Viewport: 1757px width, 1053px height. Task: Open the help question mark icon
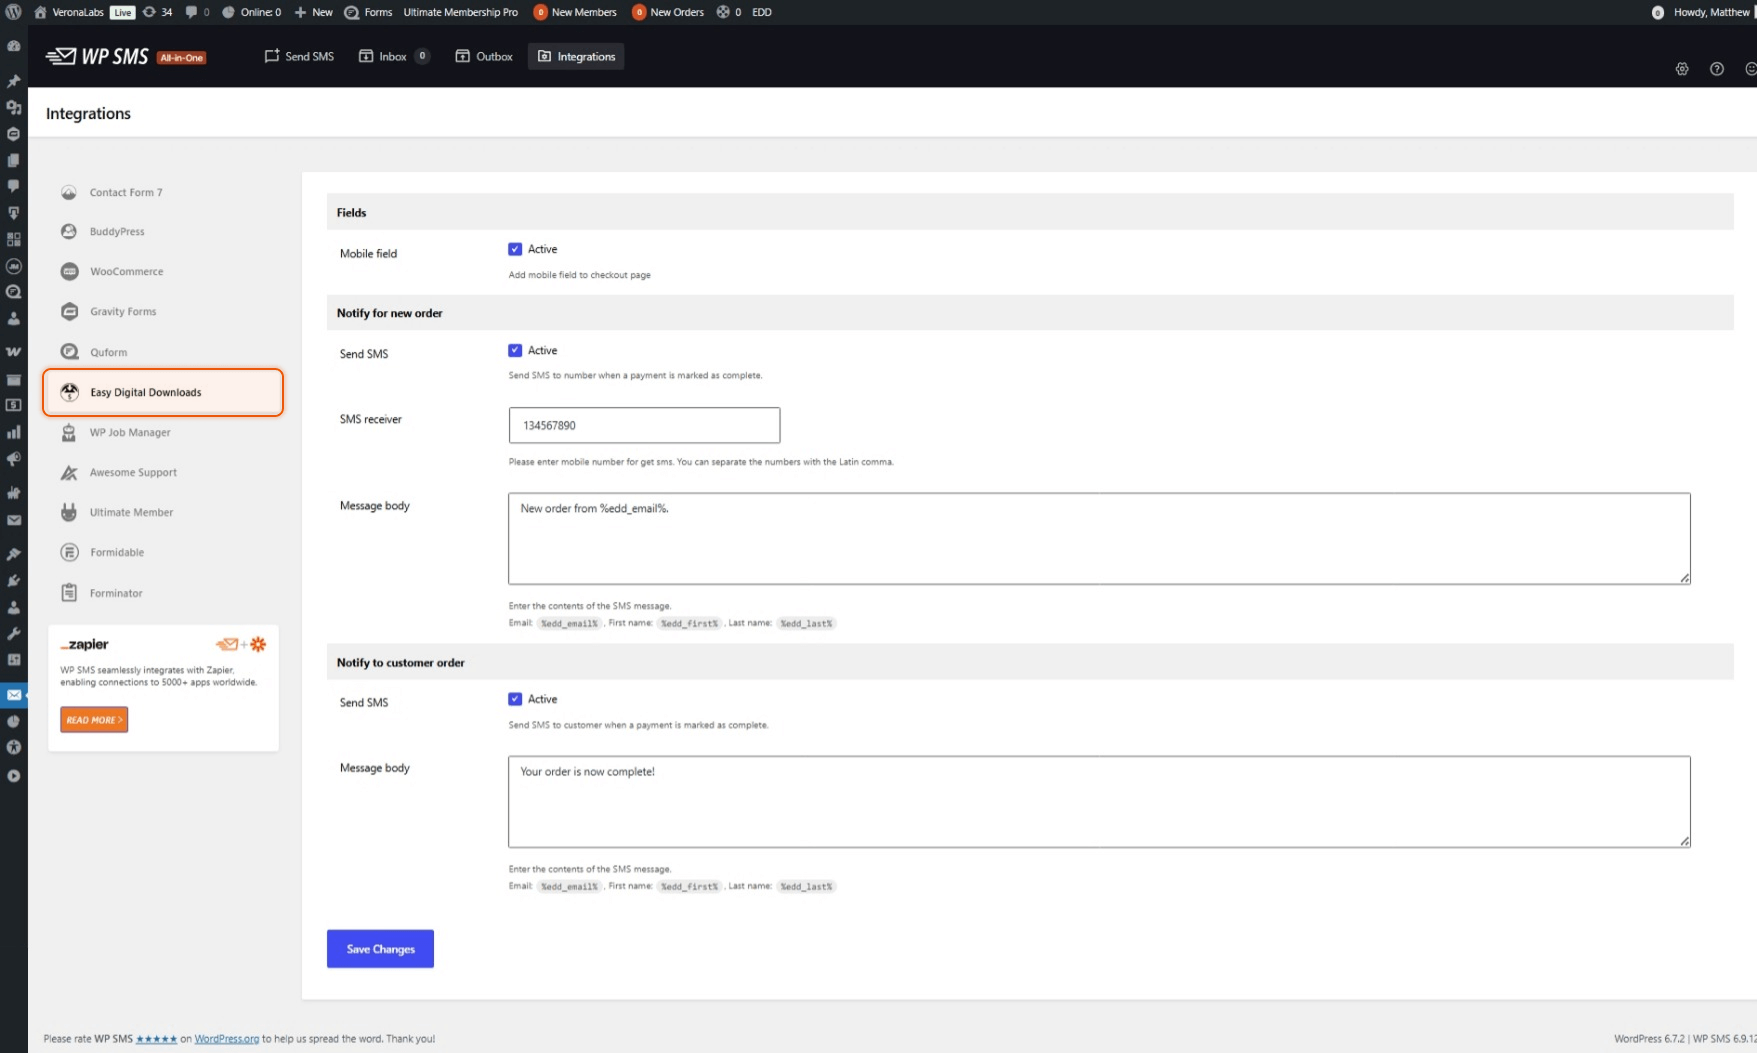1717,69
